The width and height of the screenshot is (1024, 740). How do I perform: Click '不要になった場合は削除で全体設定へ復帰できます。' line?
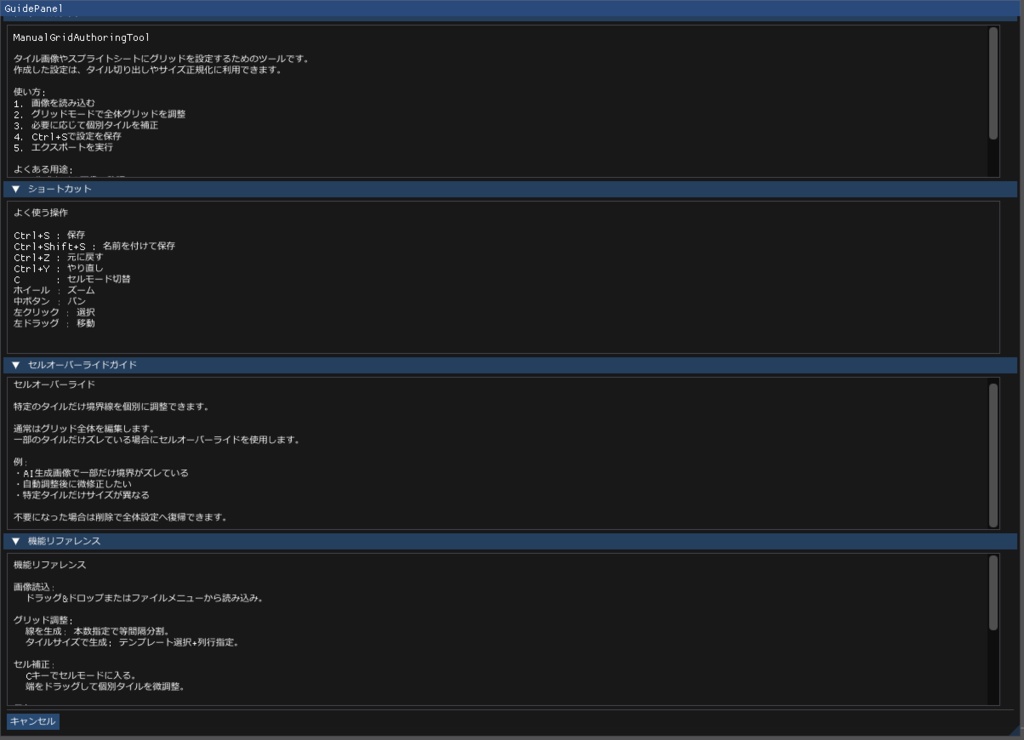(x=121, y=517)
